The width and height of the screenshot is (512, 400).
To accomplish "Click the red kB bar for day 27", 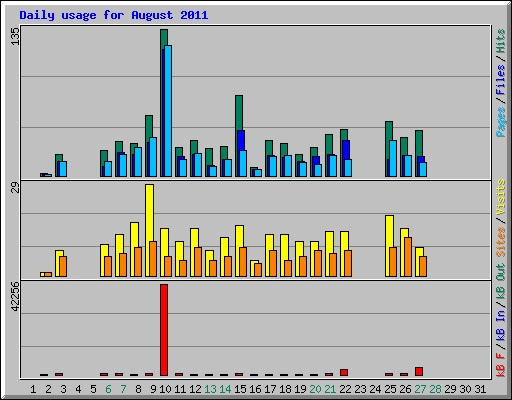I will tap(419, 372).
